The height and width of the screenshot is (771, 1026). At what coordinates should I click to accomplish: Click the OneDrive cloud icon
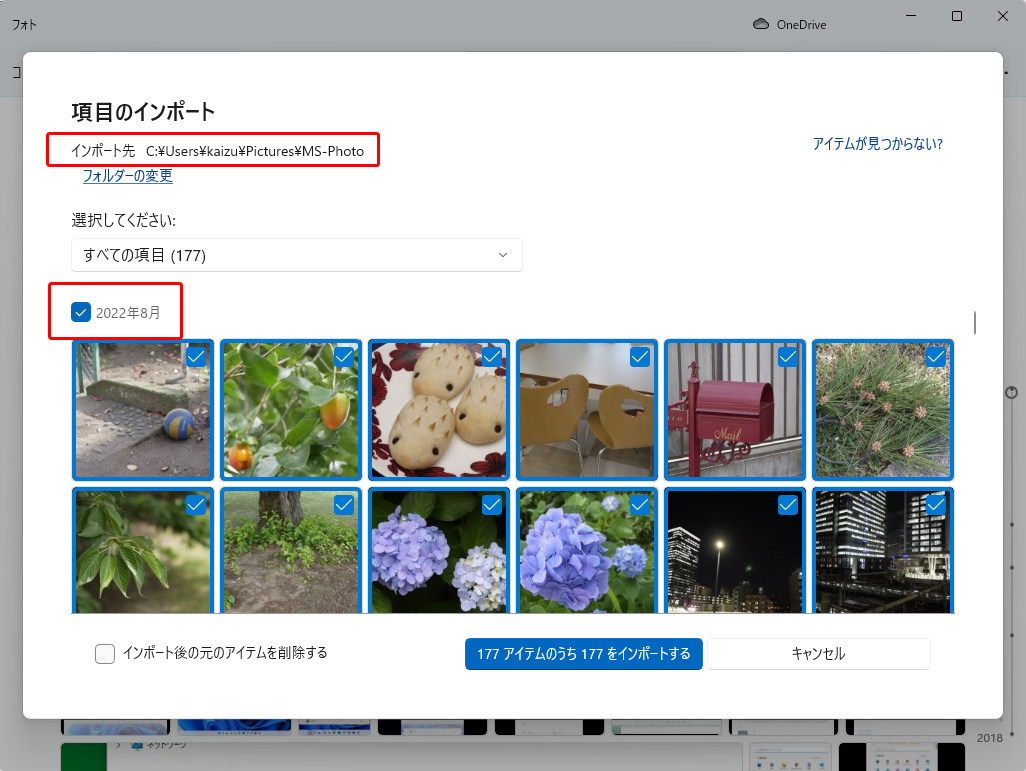tap(760, 24)
